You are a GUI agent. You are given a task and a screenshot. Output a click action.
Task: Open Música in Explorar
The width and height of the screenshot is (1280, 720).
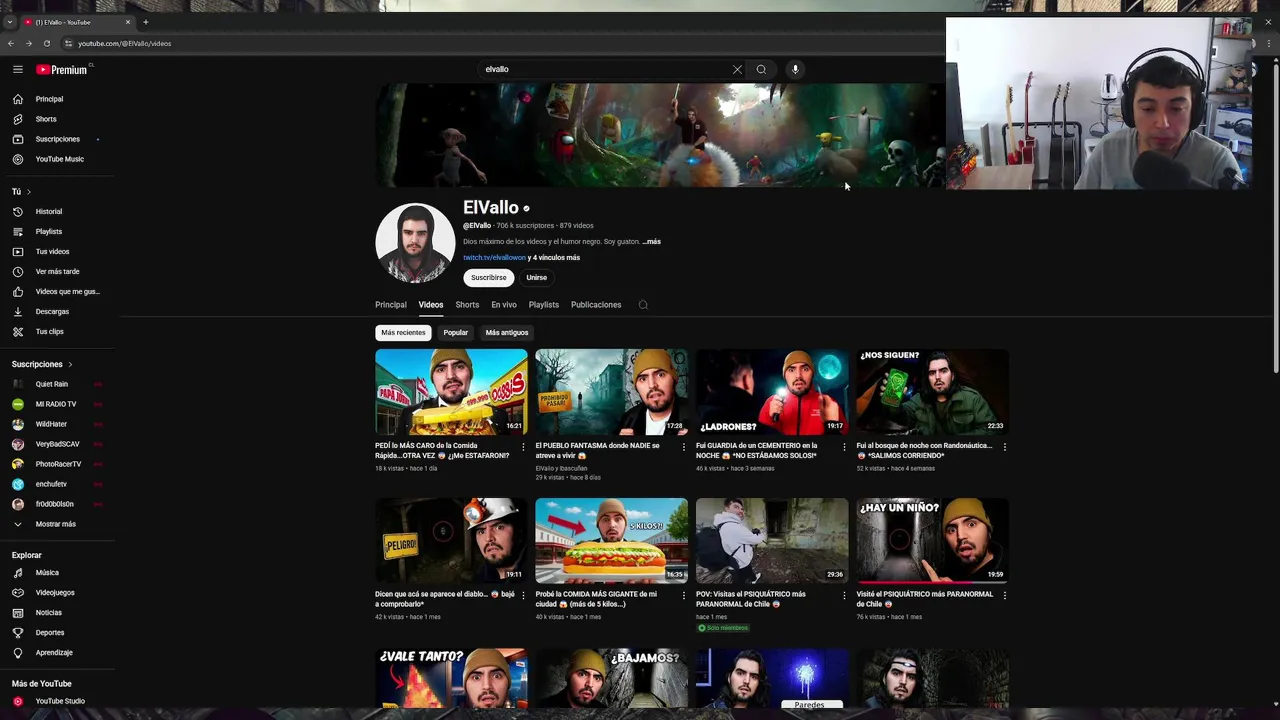[47, 573]
